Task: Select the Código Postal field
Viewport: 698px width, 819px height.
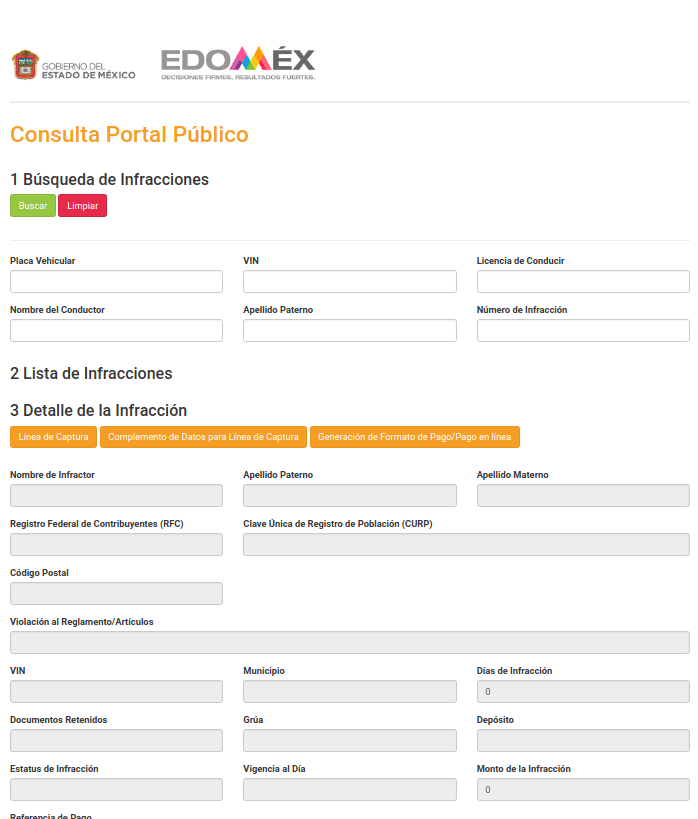Action: point(116,594)
